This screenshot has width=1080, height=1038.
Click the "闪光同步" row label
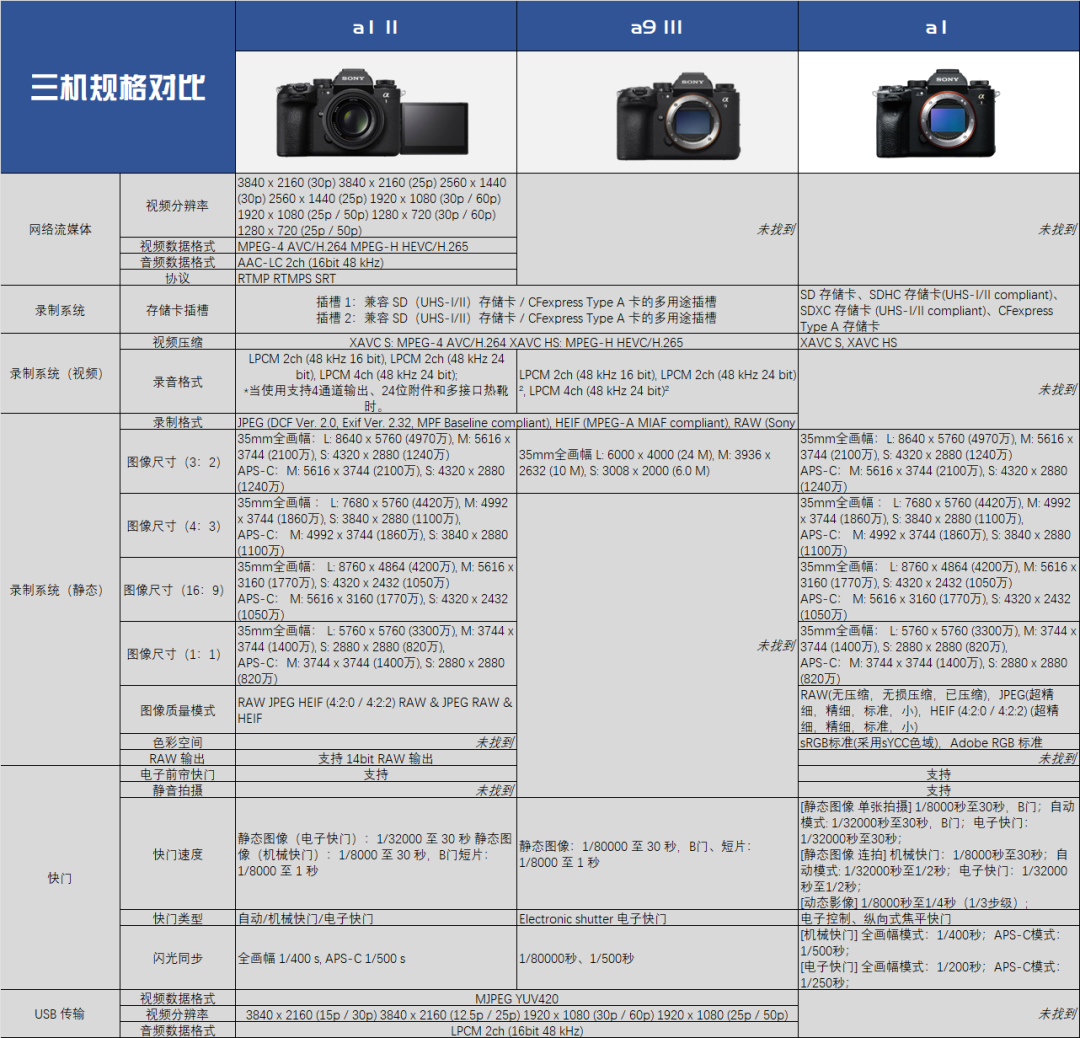178,958
